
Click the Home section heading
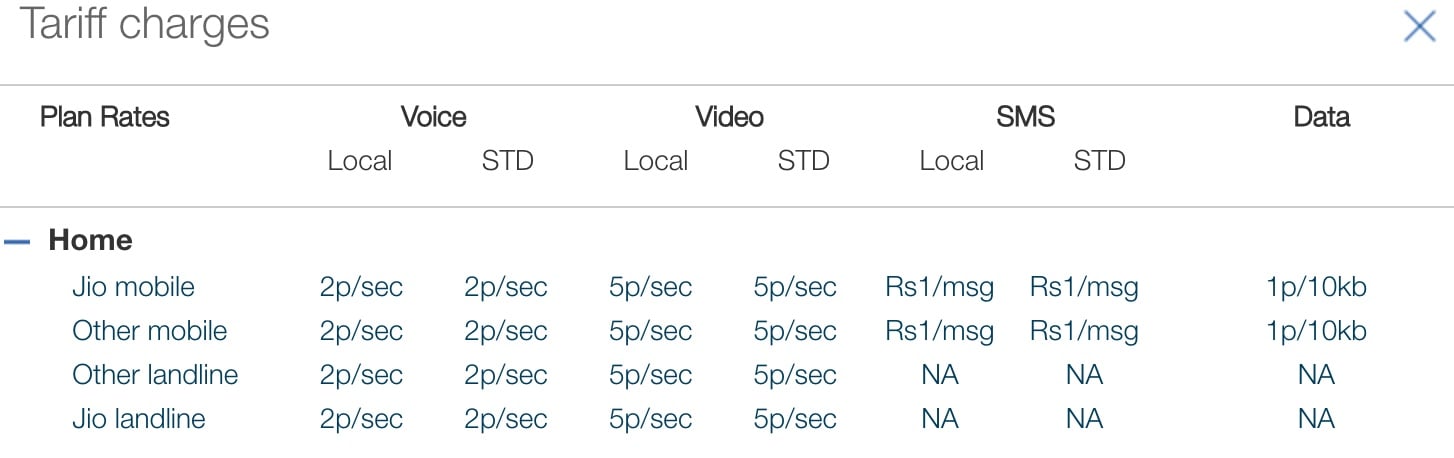click(90, 241)
